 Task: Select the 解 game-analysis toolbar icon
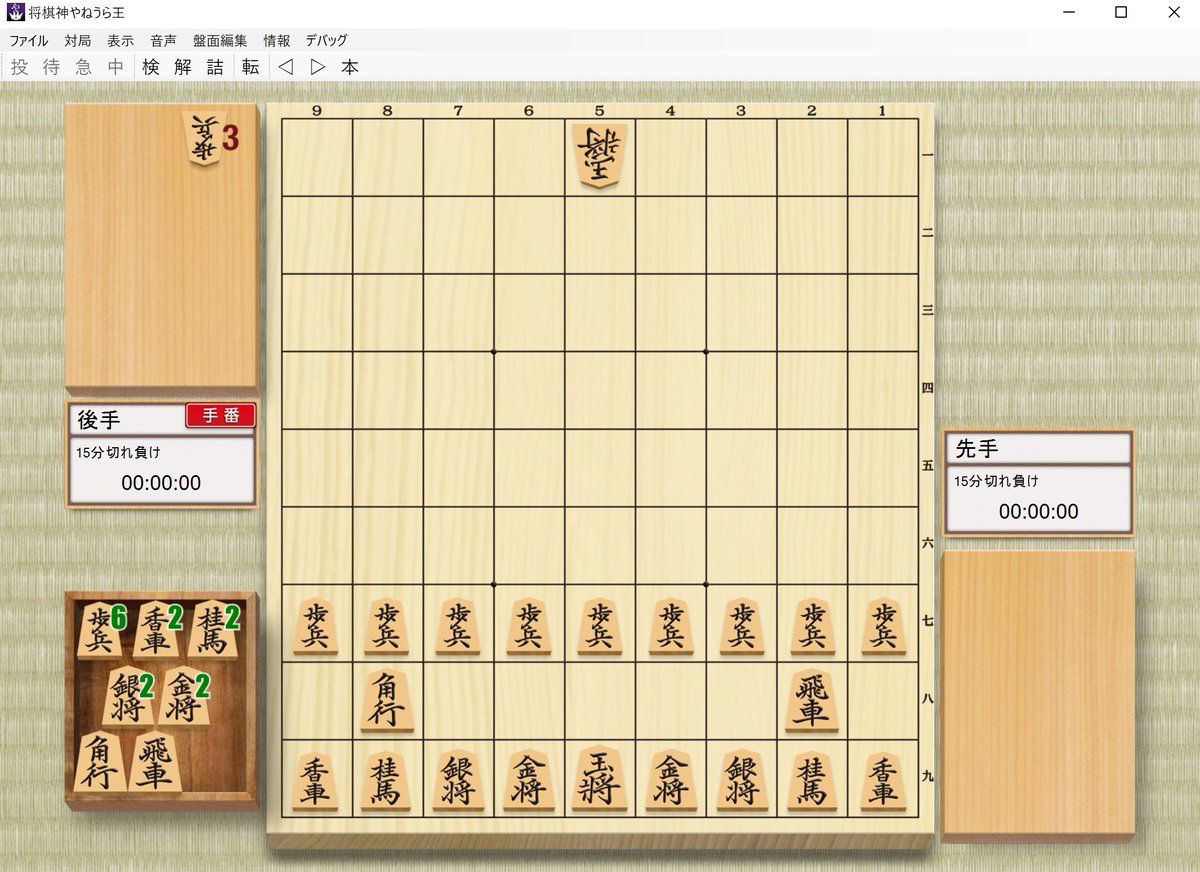(183, 67)
